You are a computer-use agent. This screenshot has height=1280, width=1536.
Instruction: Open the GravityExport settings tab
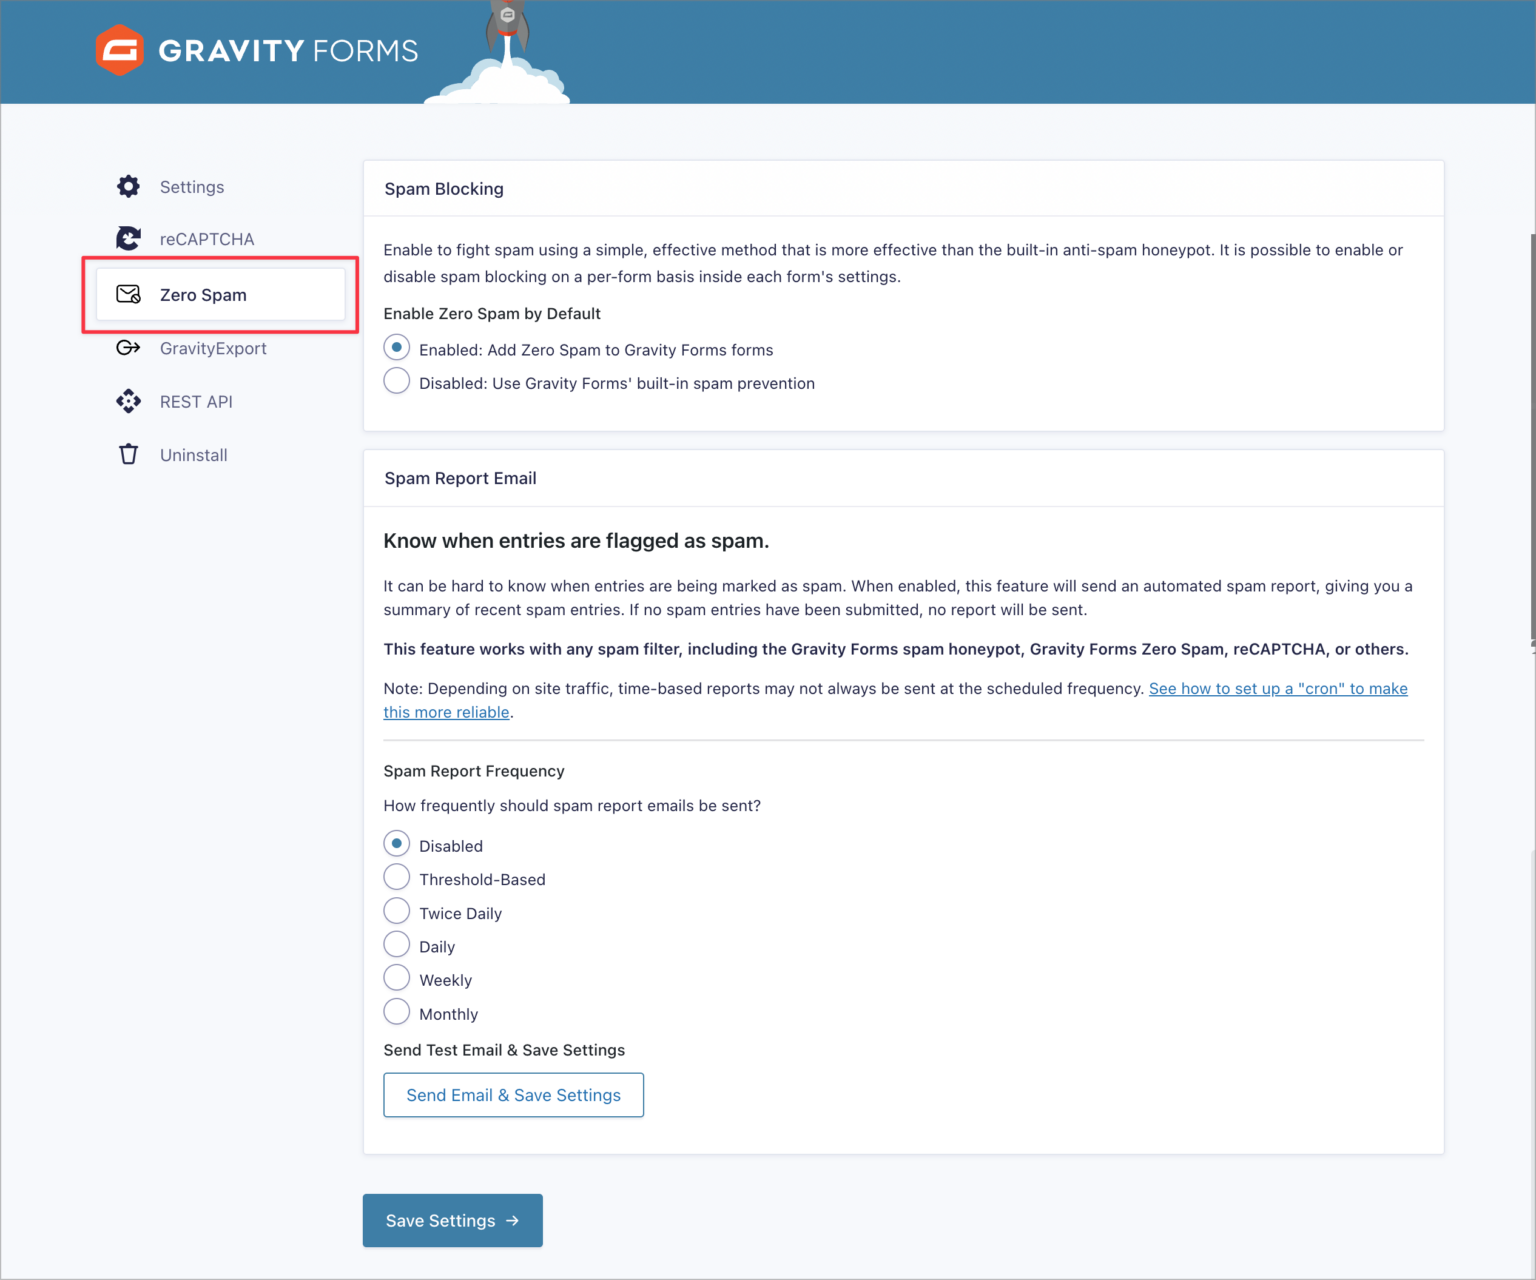[x=213, y=348]
